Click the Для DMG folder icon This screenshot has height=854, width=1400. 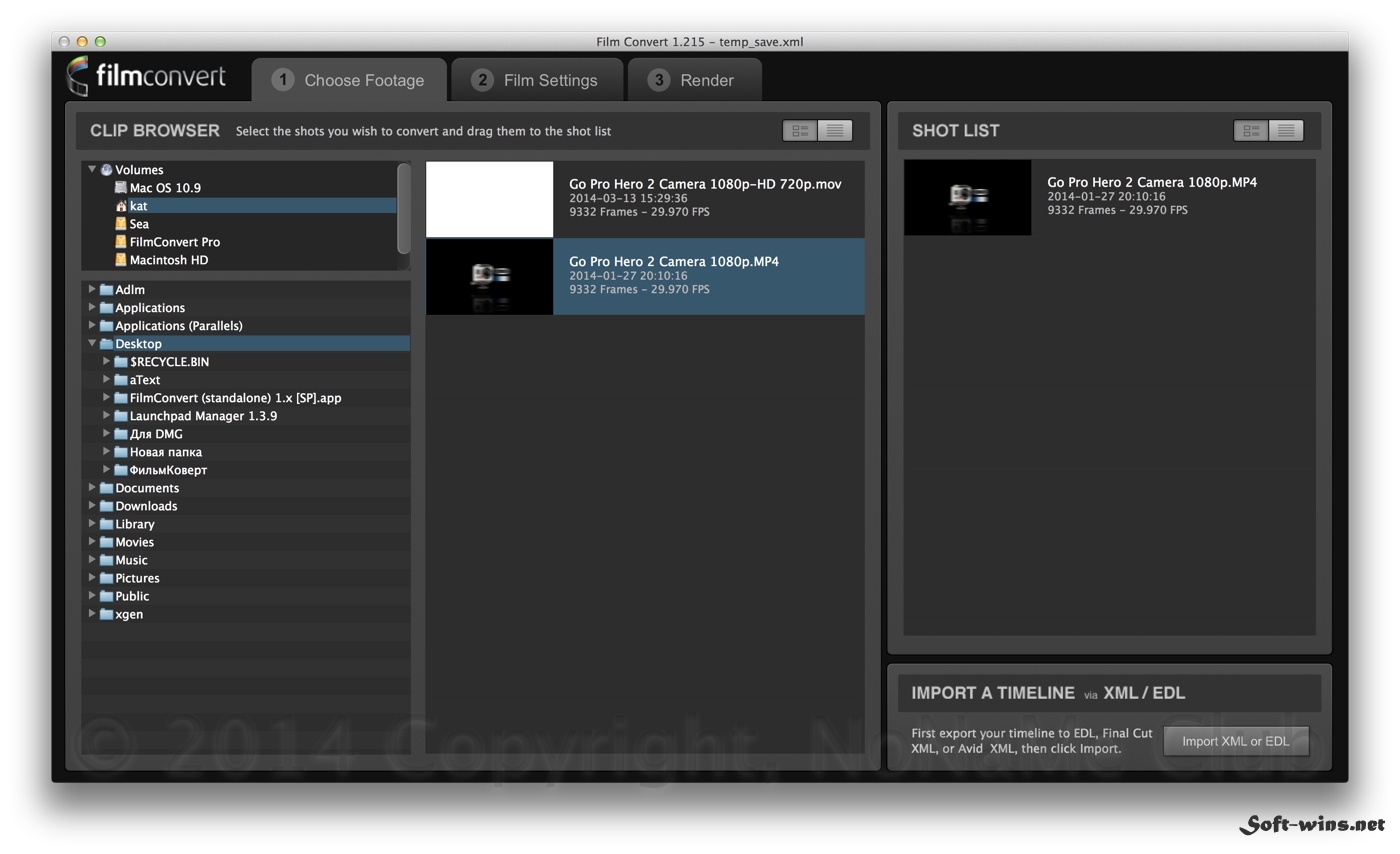tap(120, 434)
